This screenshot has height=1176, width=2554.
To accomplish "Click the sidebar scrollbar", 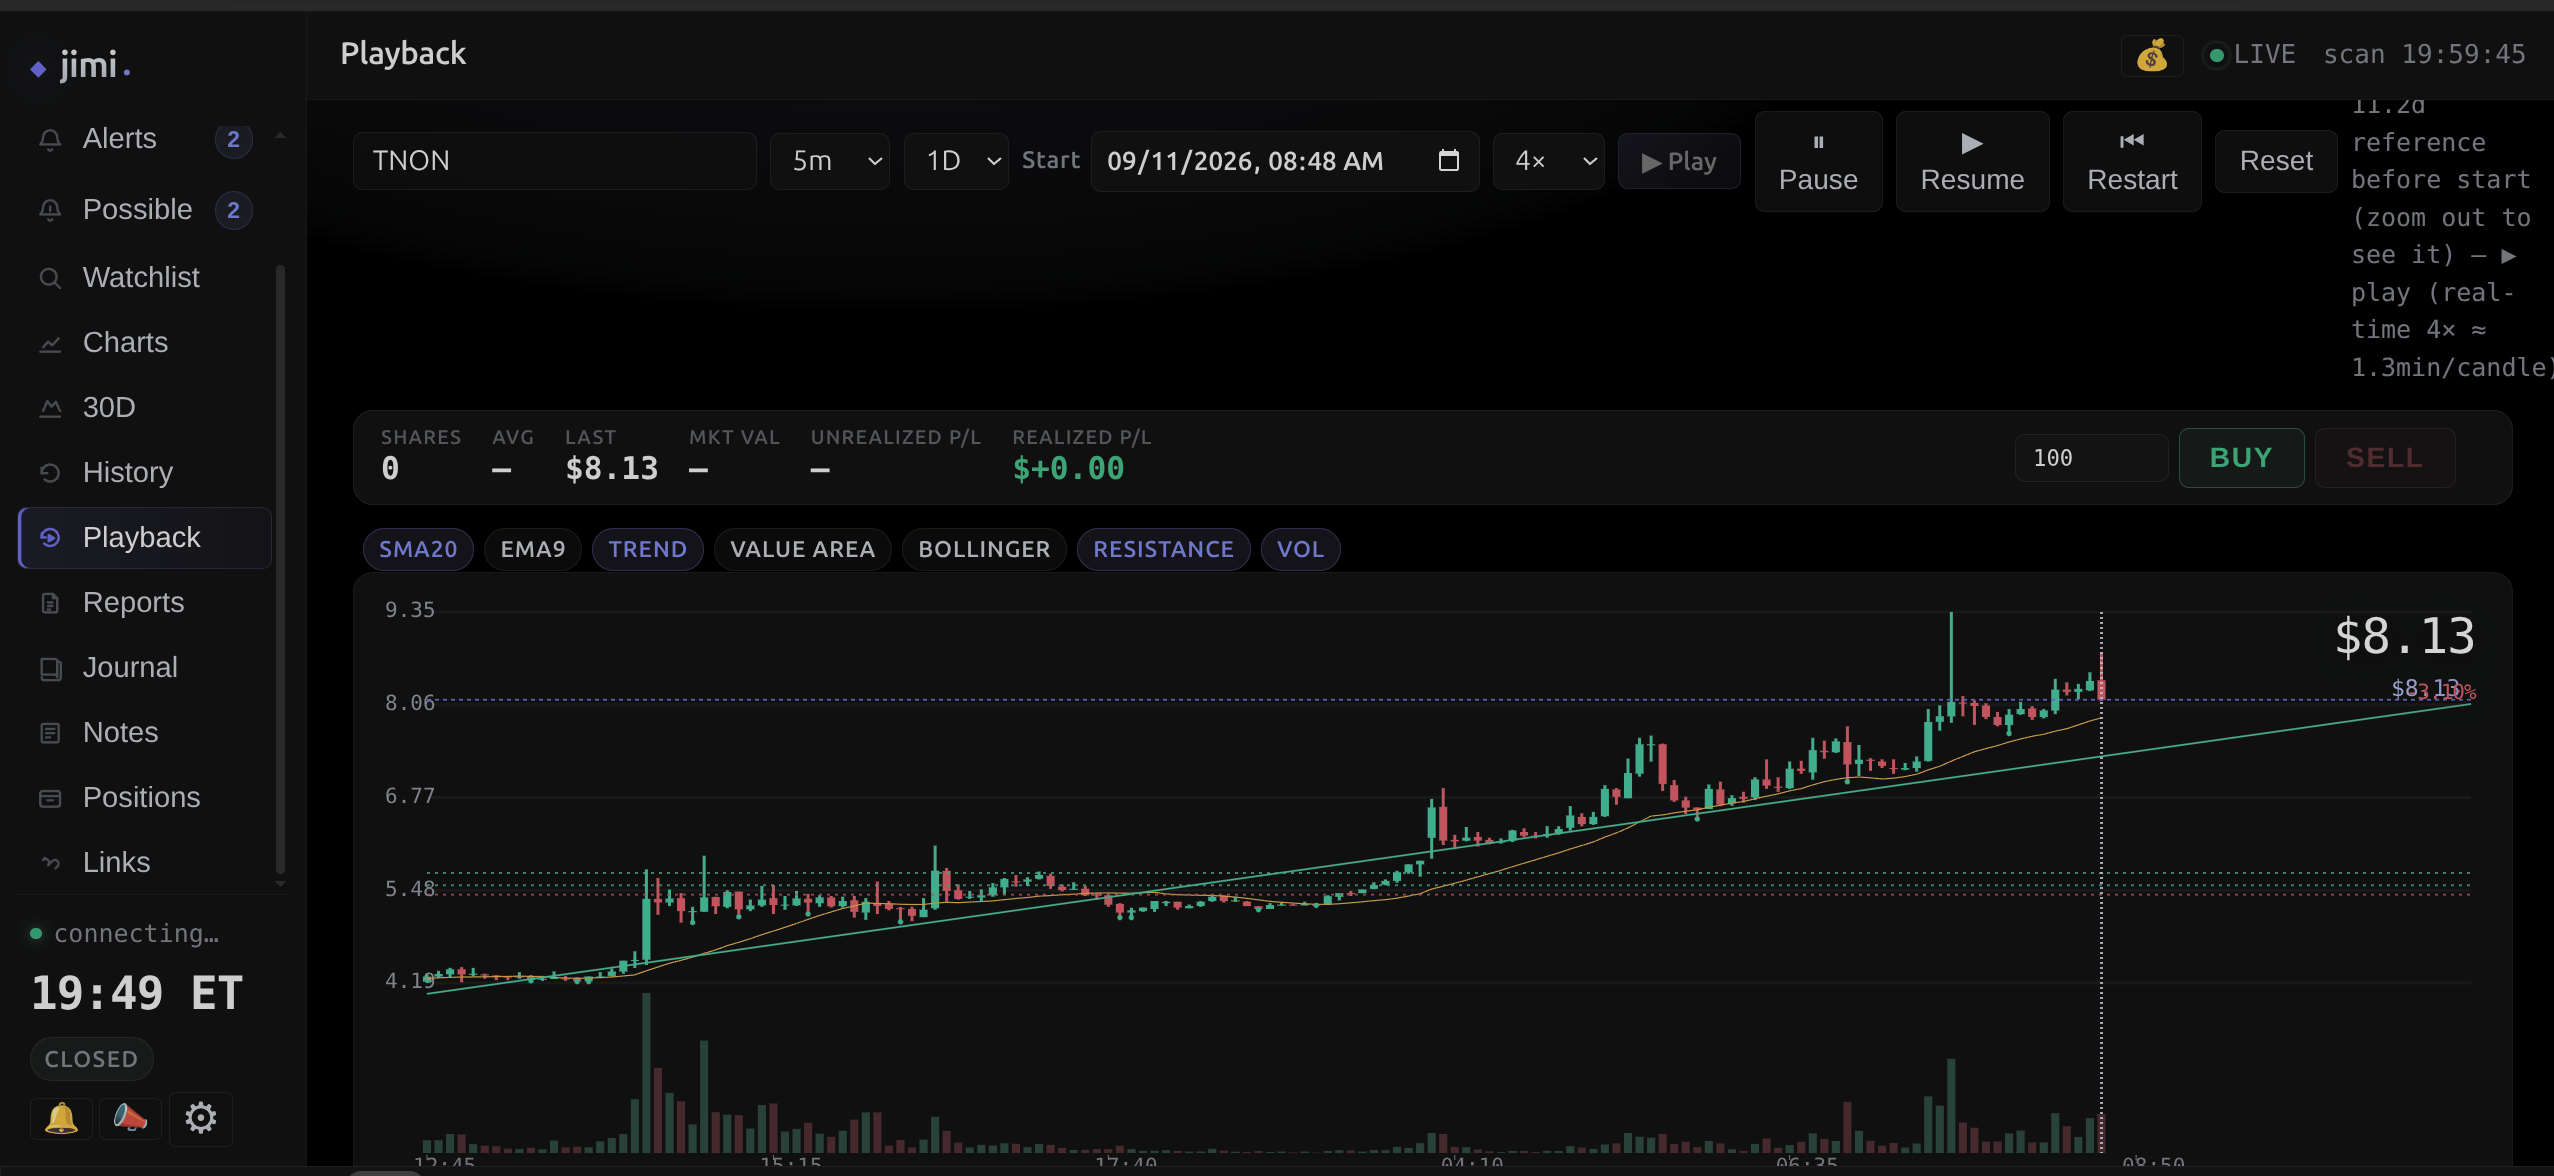I will point(280,570).
